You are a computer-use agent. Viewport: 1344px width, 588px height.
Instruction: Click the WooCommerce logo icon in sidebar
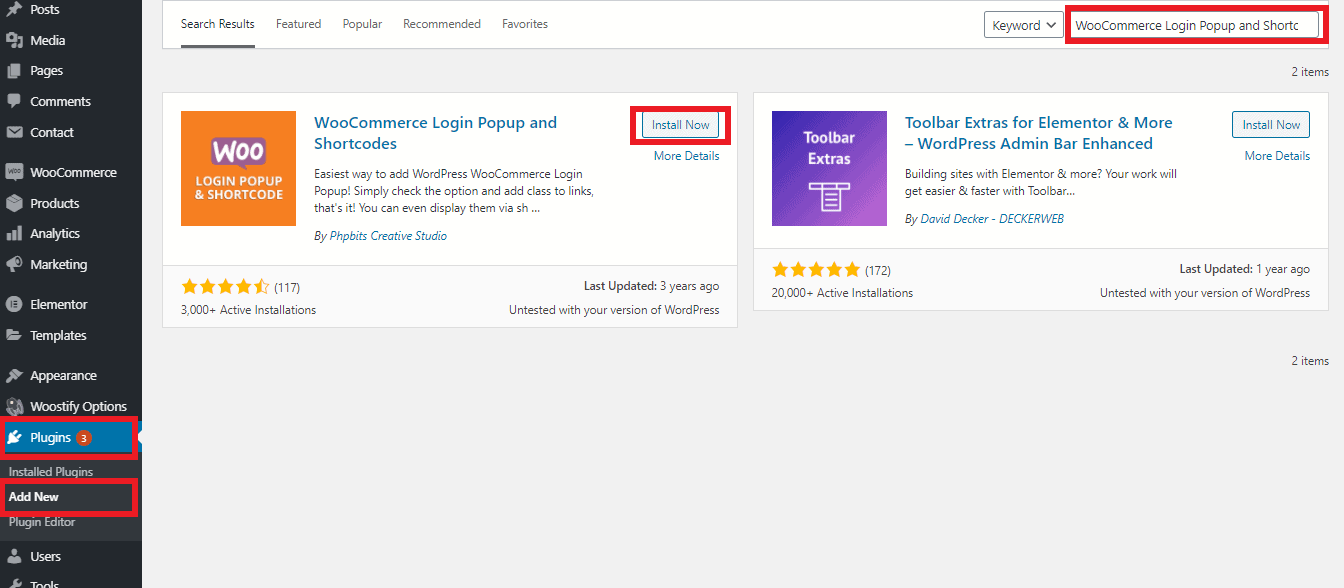pos(15,172)
